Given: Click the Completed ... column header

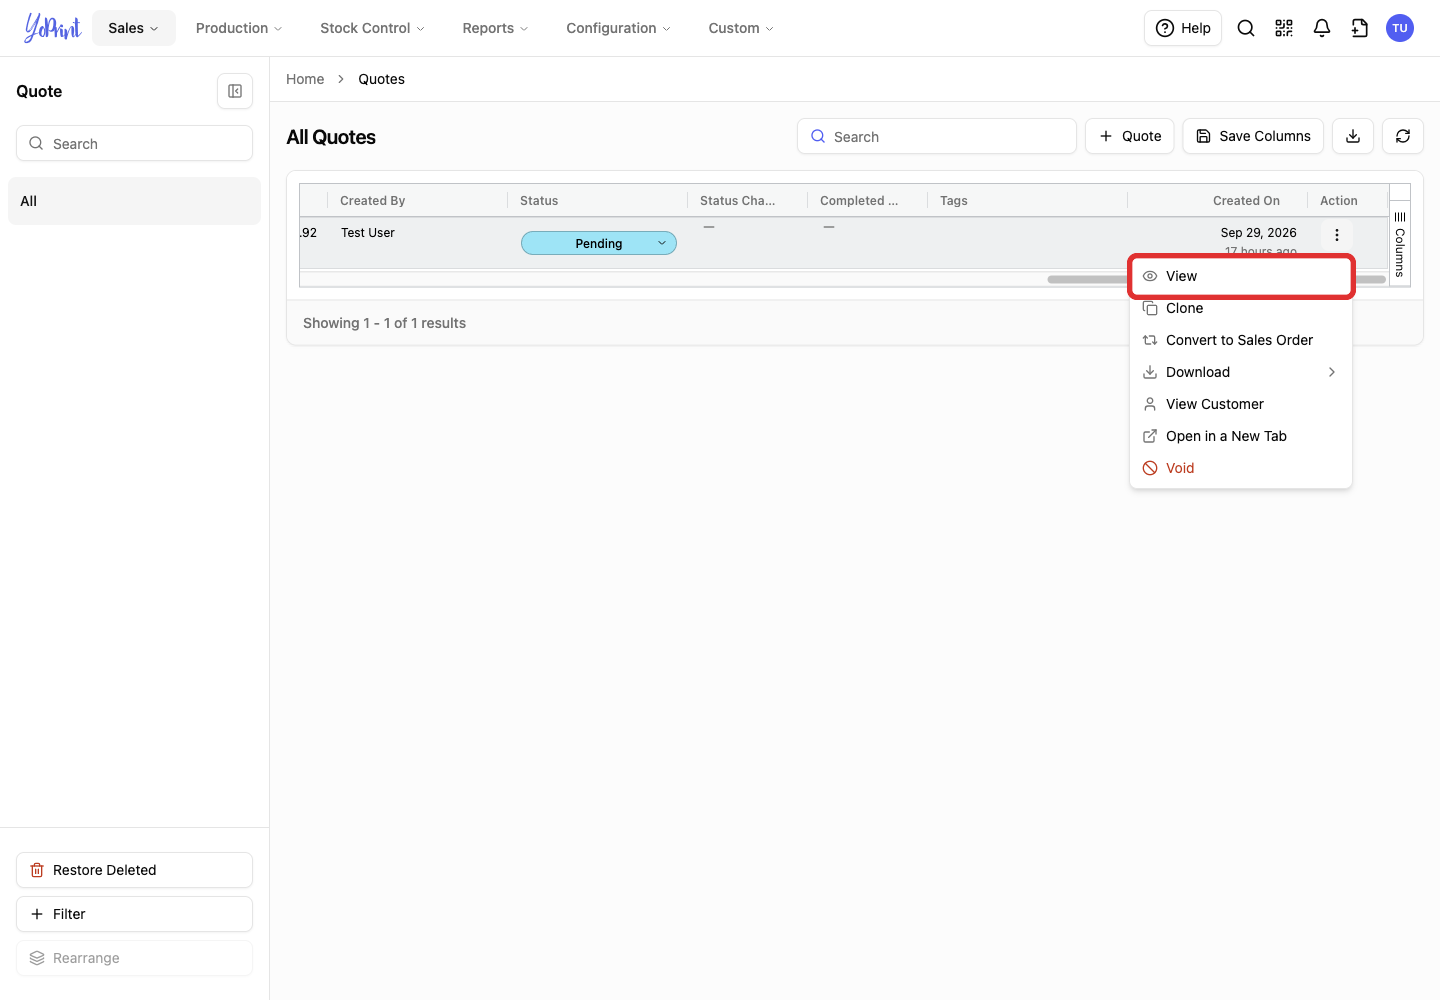Looking at the screenshot, I should (867, 200).
